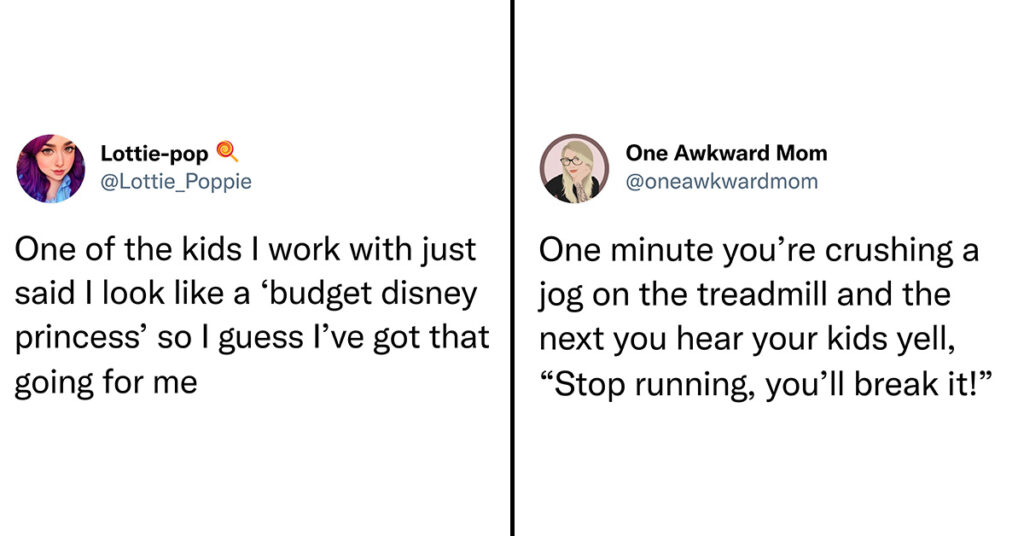Click the line starting 'One minute you're crushing'
This screenshot has height=536, width=1024.
pos(758,250)
